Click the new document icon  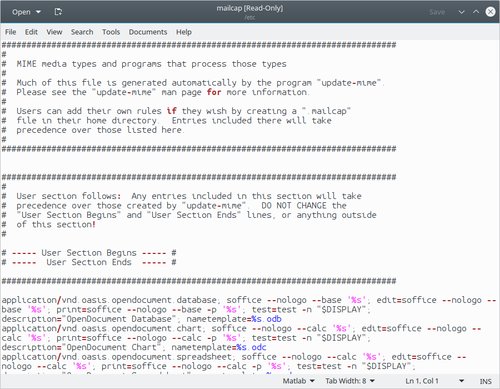click(58, 12)
